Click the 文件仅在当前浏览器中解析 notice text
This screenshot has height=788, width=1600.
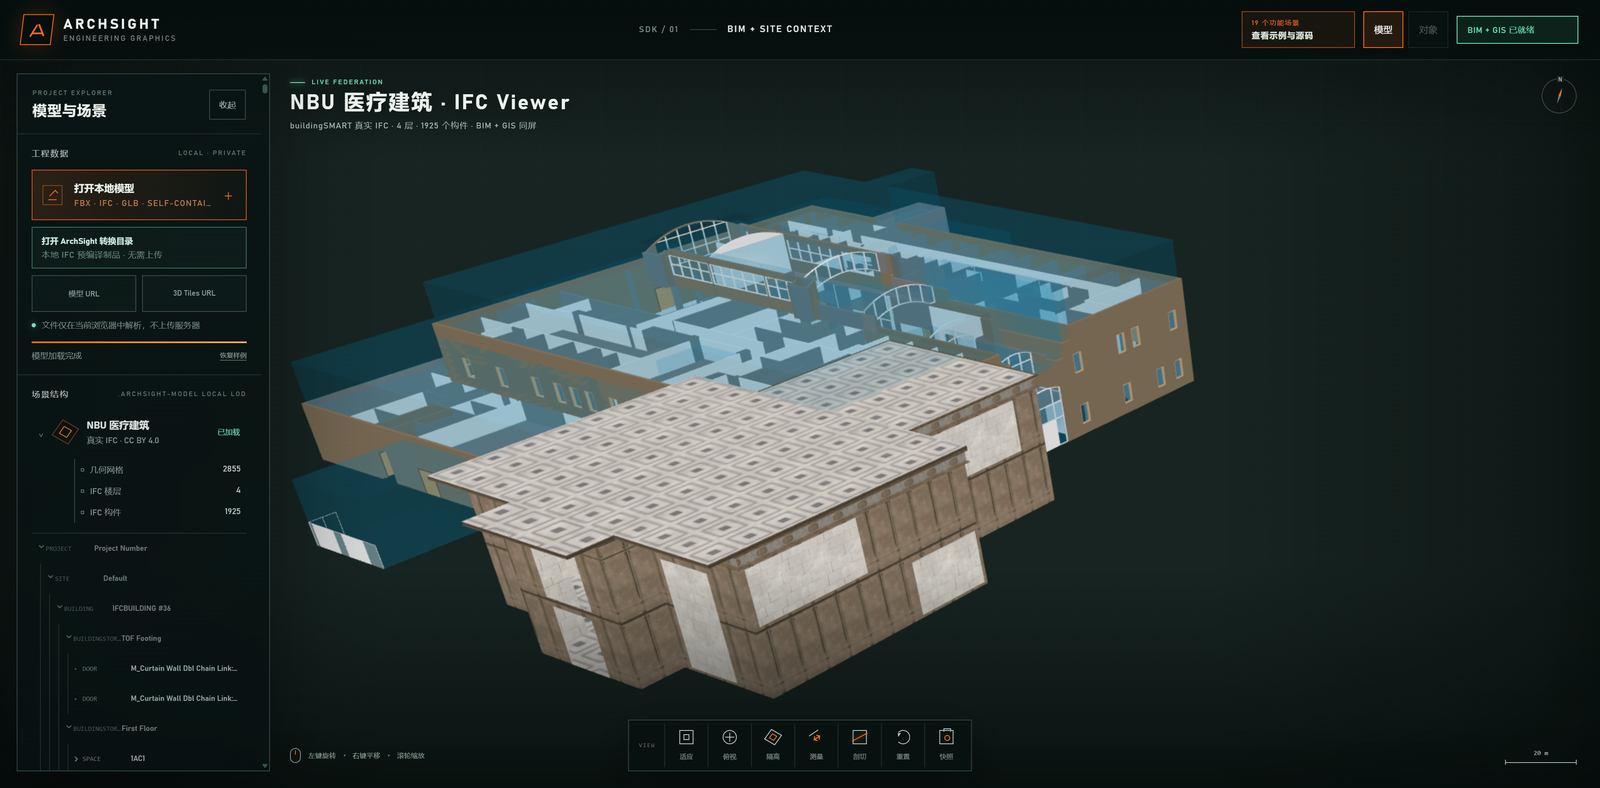(x=121, y=325)
